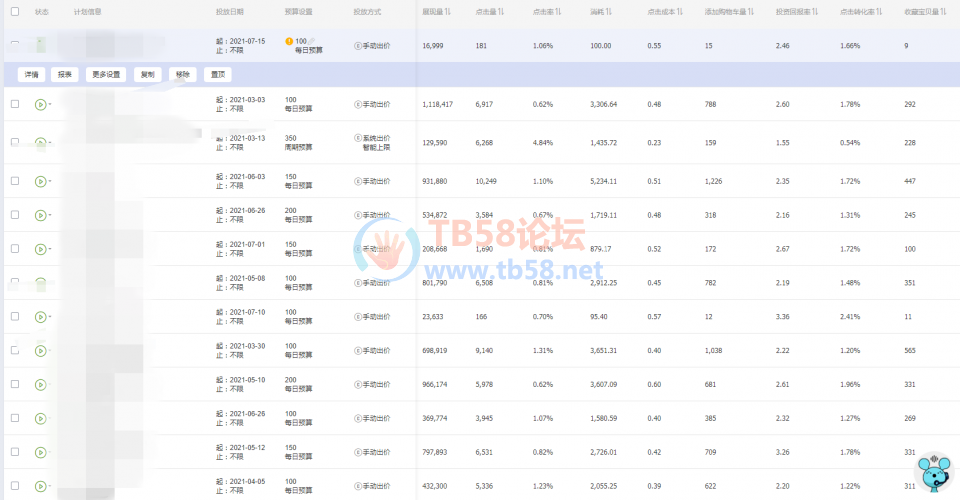Click the 4.84% click-rate value
The image size is (960, 500).
pos(542,143)
